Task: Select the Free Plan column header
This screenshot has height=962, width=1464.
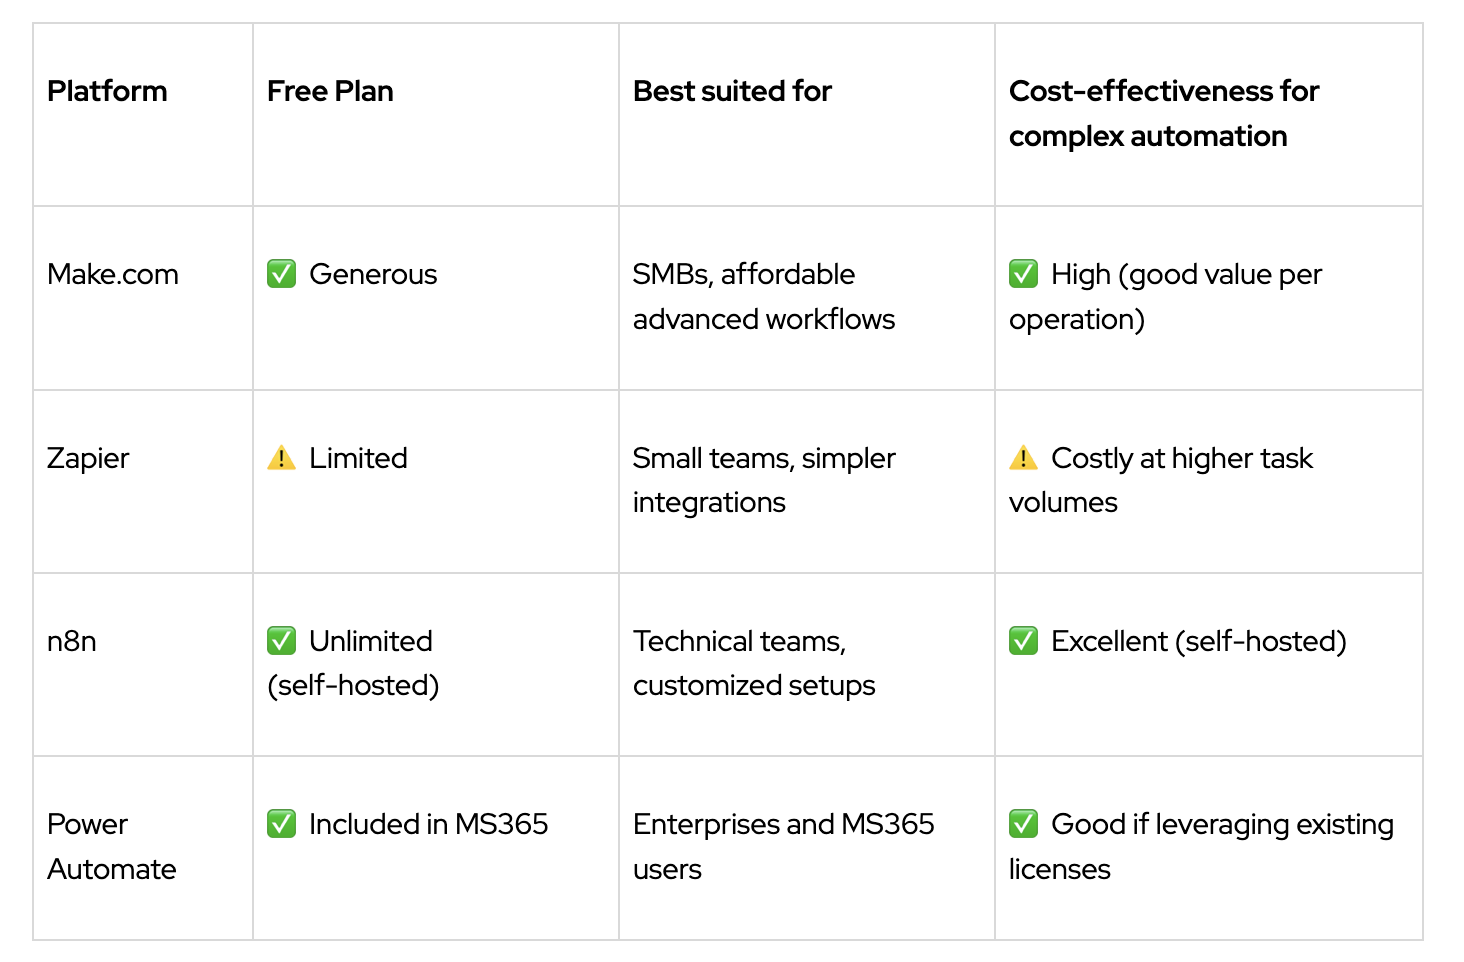Action: pyautogui.click(x=330, y=91)
